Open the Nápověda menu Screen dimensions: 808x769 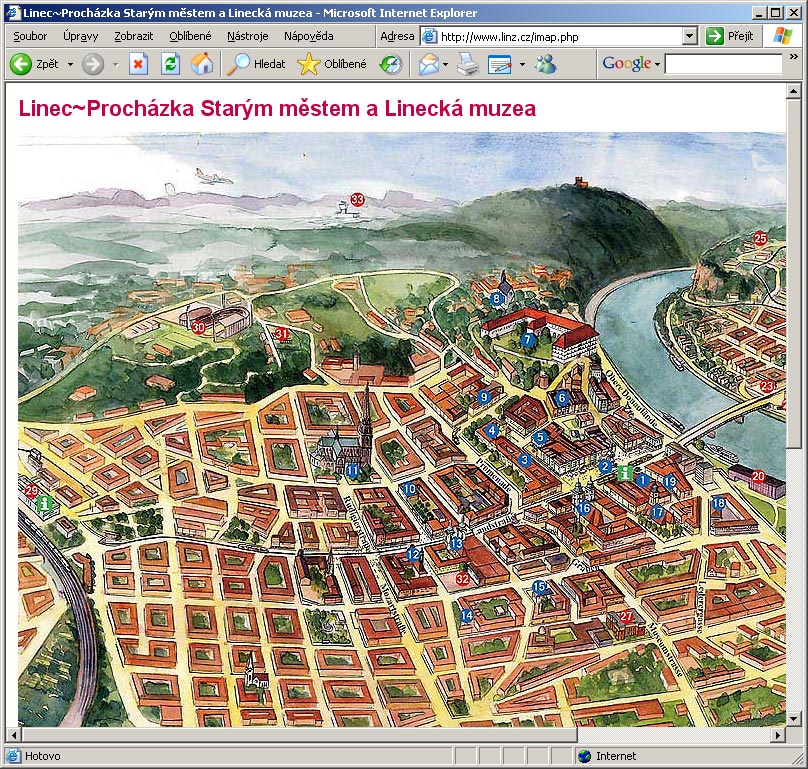click(308, 36)
